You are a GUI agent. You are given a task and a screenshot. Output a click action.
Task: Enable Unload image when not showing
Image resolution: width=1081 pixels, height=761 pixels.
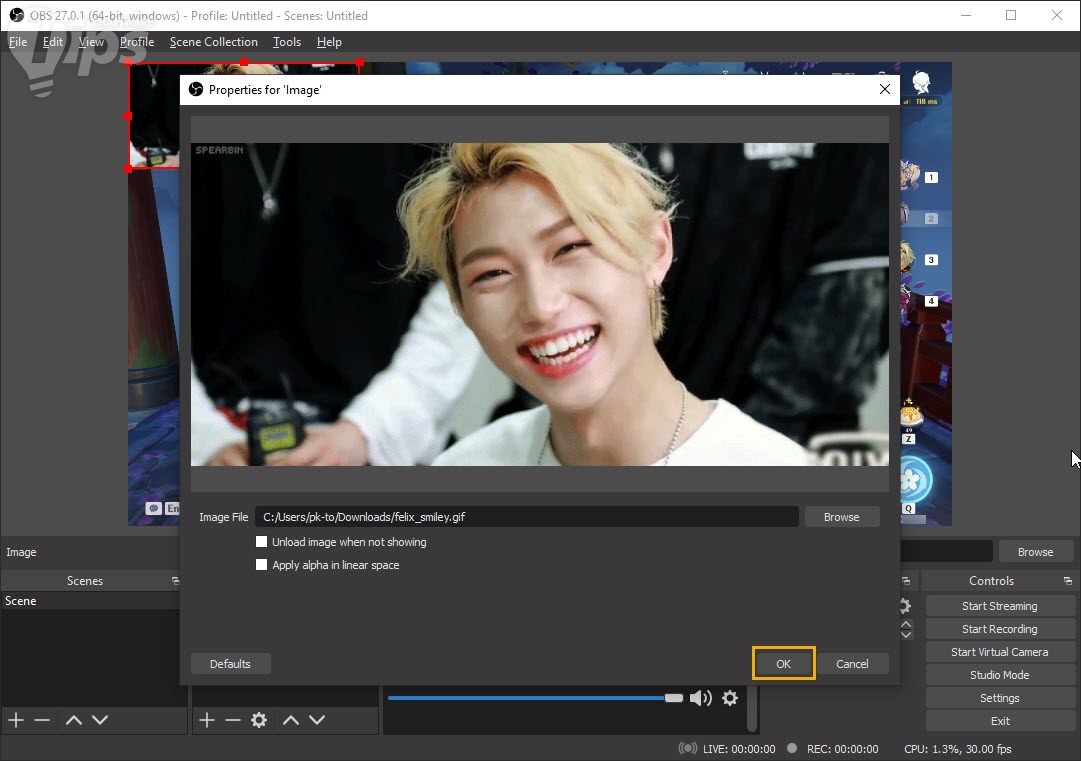tap(262, 542)
